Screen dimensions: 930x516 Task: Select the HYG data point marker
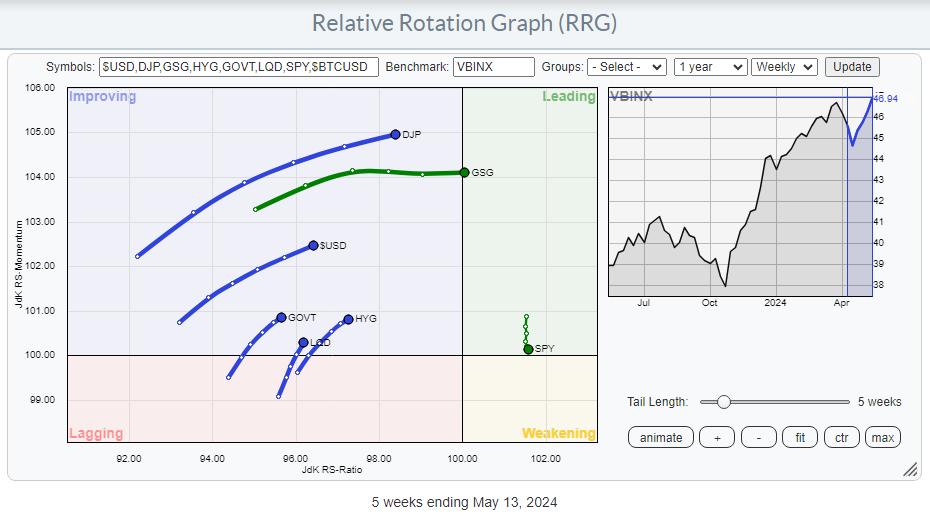[348, 319]
